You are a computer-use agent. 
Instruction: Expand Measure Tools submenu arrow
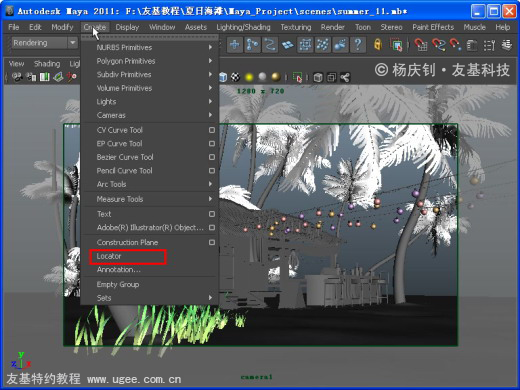pyautogui.click(x=210, y=199)
